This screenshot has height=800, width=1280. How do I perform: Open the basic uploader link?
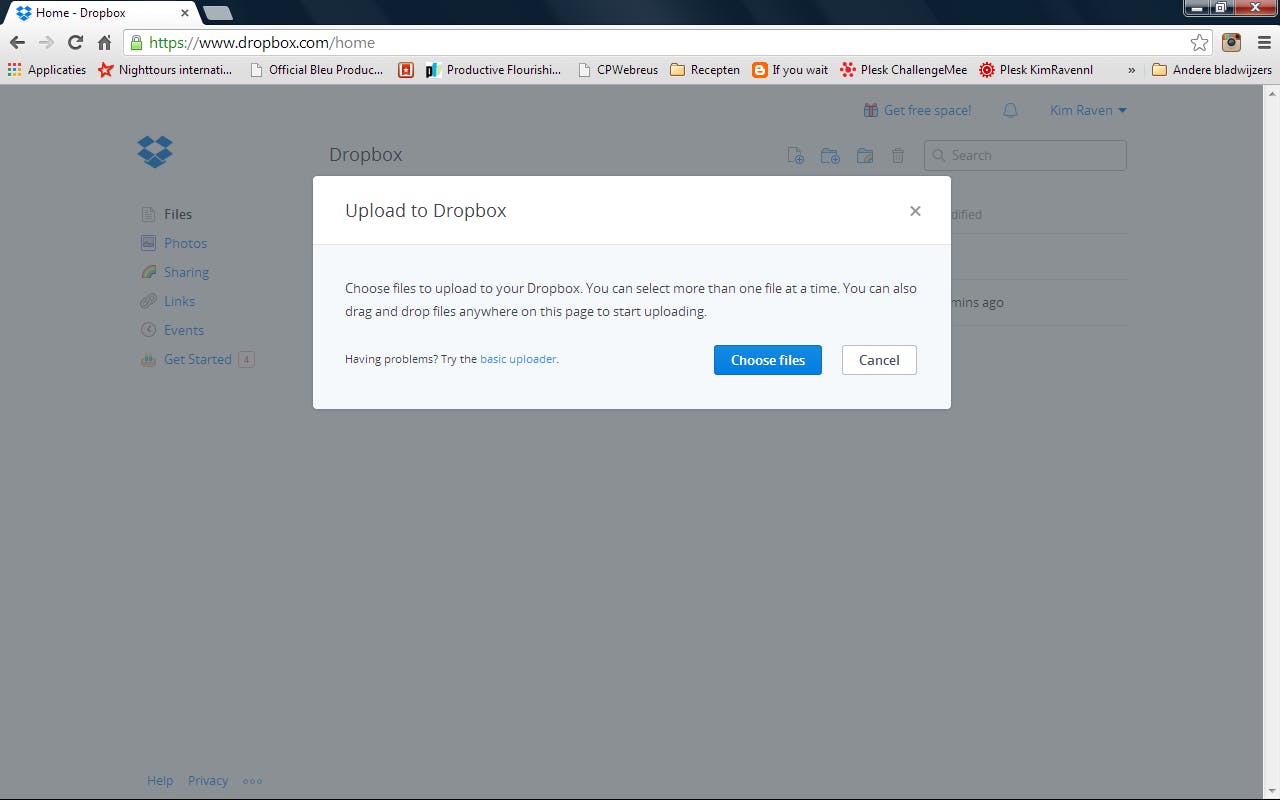pyautogui.click(x=518, y=359)
